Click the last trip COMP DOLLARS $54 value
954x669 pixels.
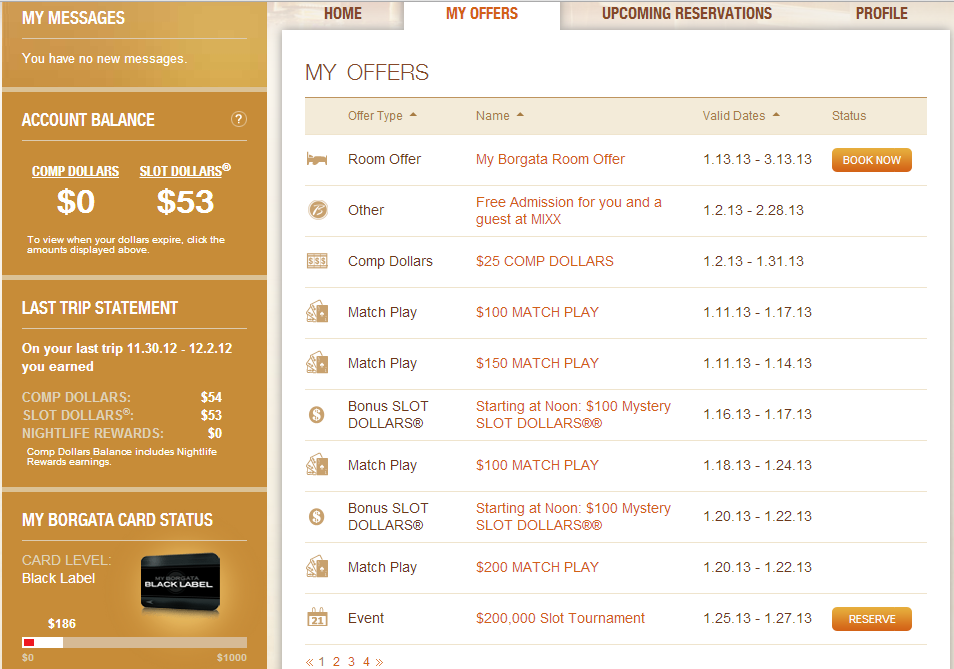pos(211,397)
